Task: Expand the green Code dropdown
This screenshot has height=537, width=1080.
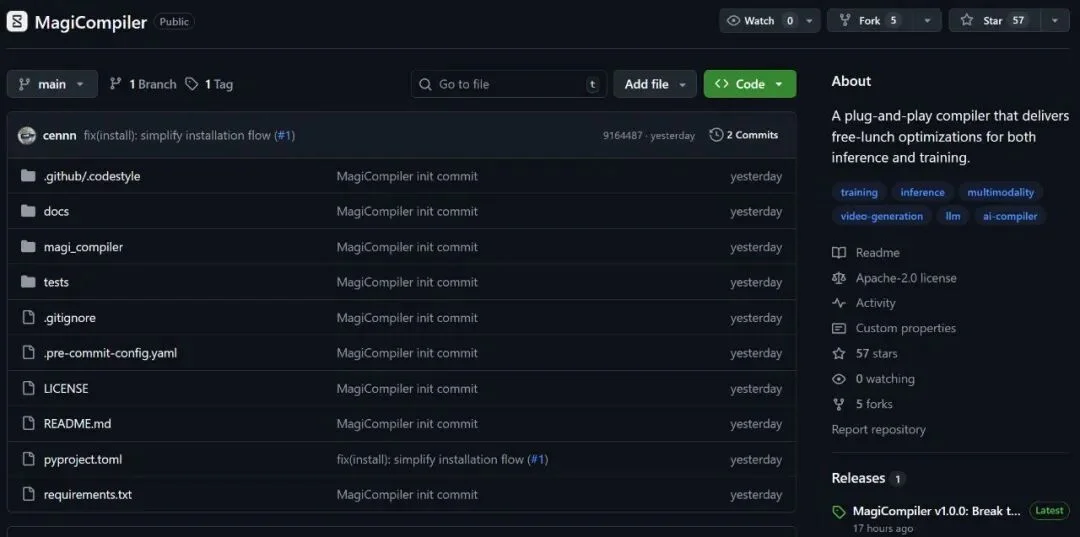Action: pyautogui.click(x=750, y=84)
